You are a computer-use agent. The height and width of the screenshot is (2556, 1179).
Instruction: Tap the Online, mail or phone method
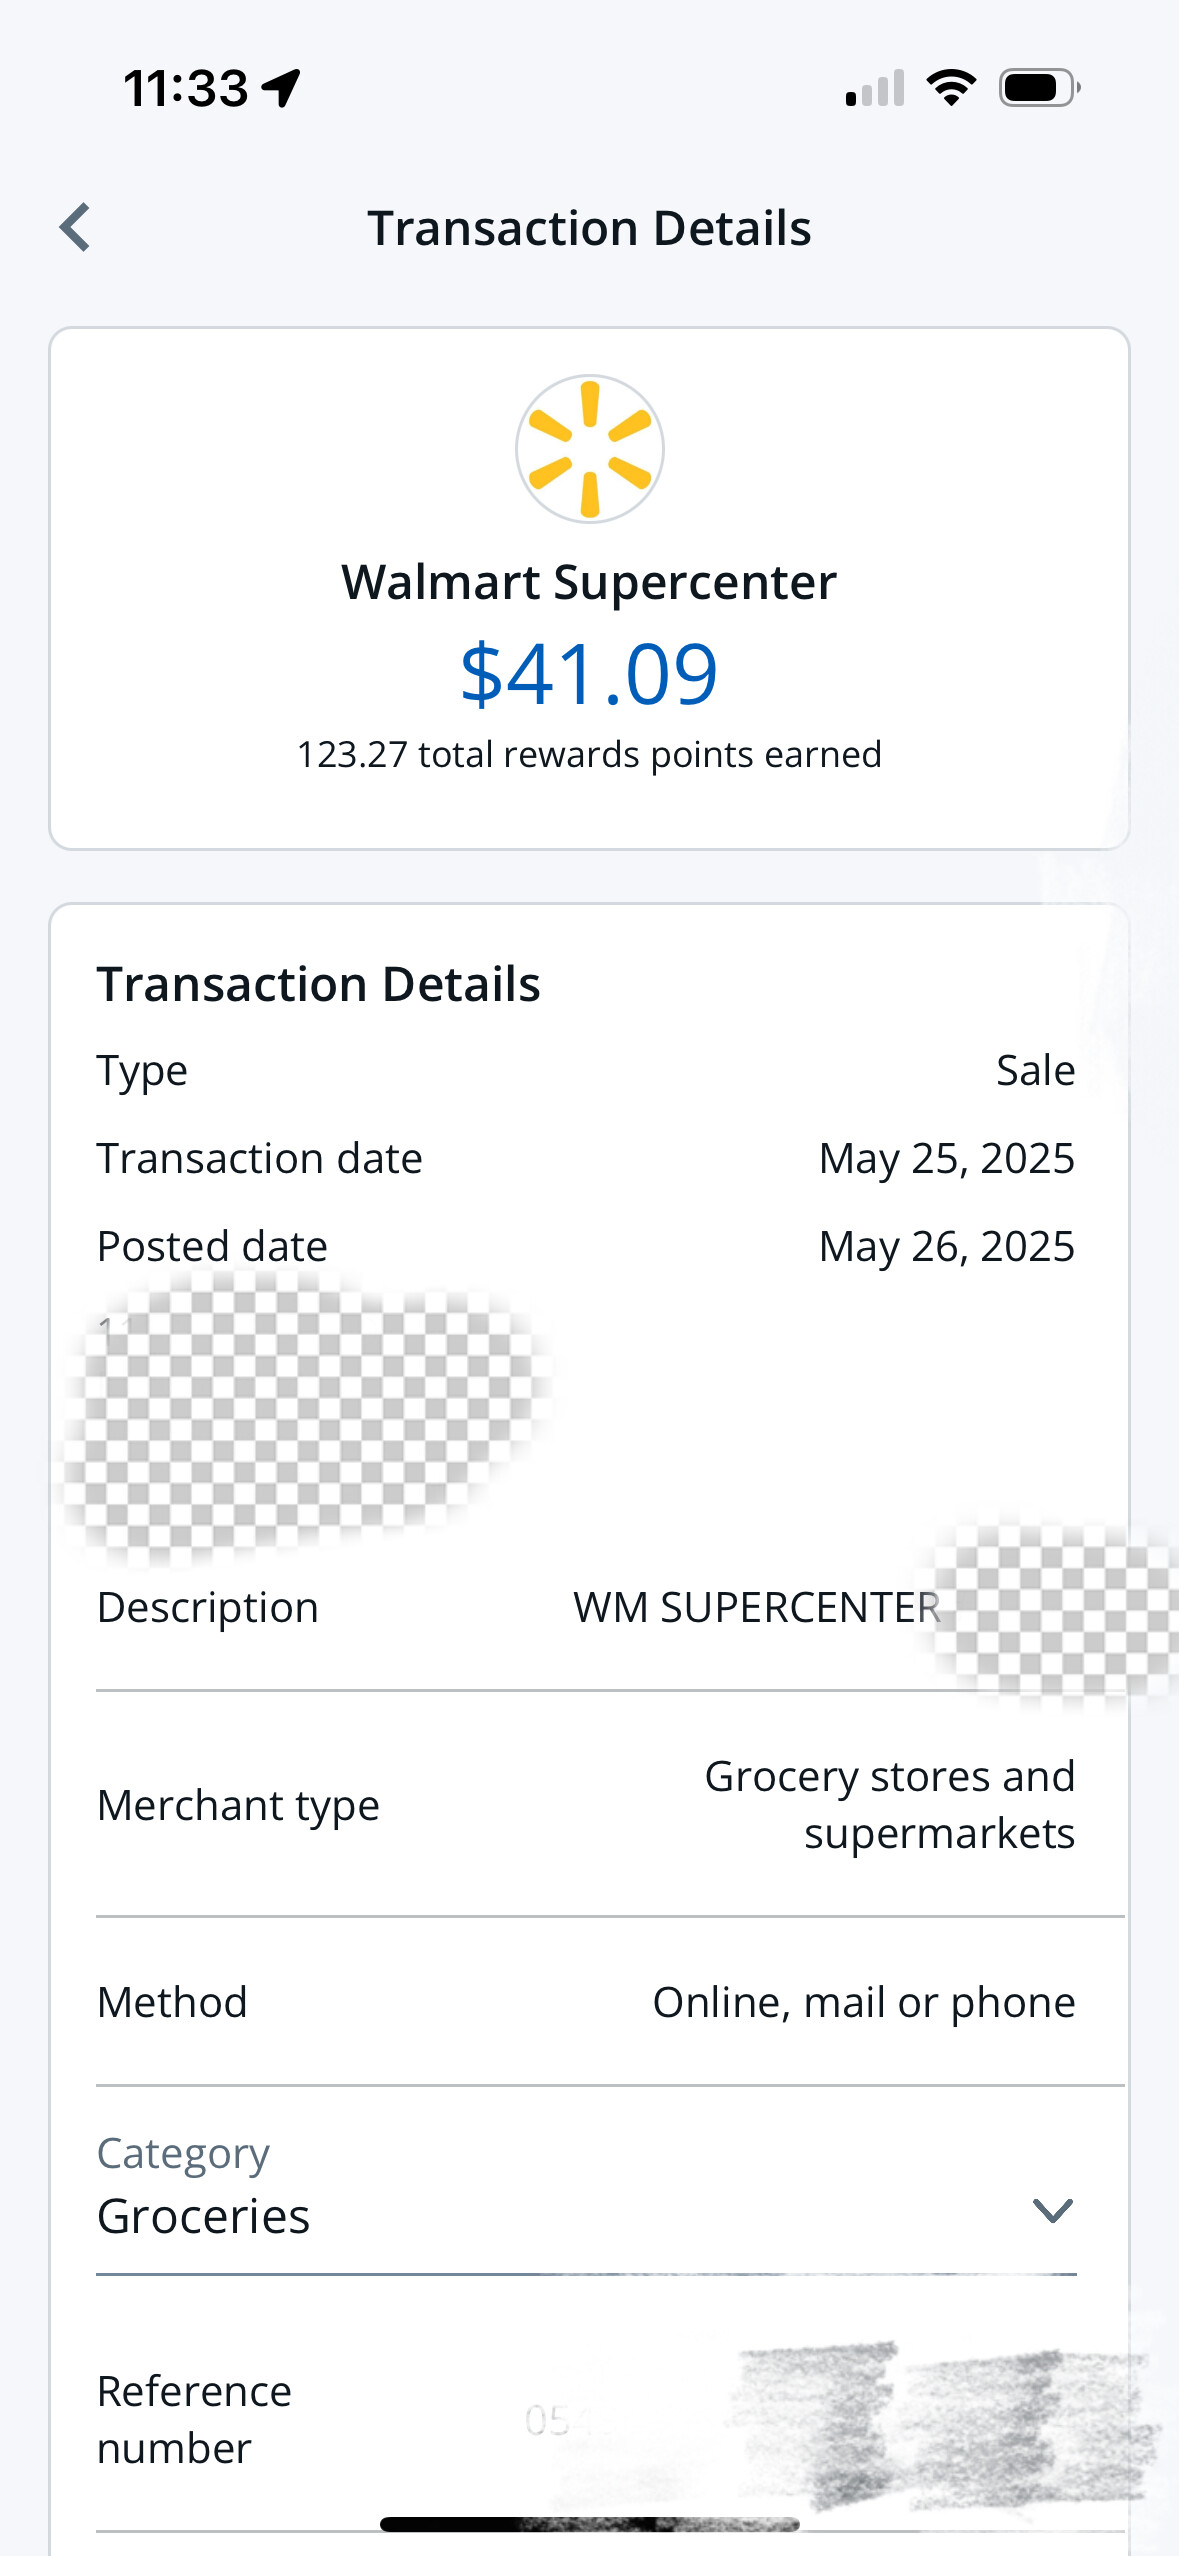[864, 2002]
